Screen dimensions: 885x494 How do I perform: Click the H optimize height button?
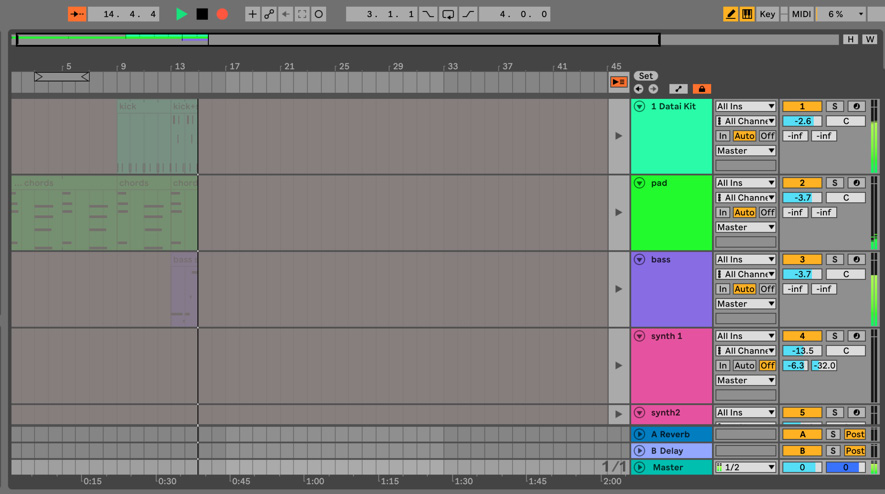[x=850, y=39]
